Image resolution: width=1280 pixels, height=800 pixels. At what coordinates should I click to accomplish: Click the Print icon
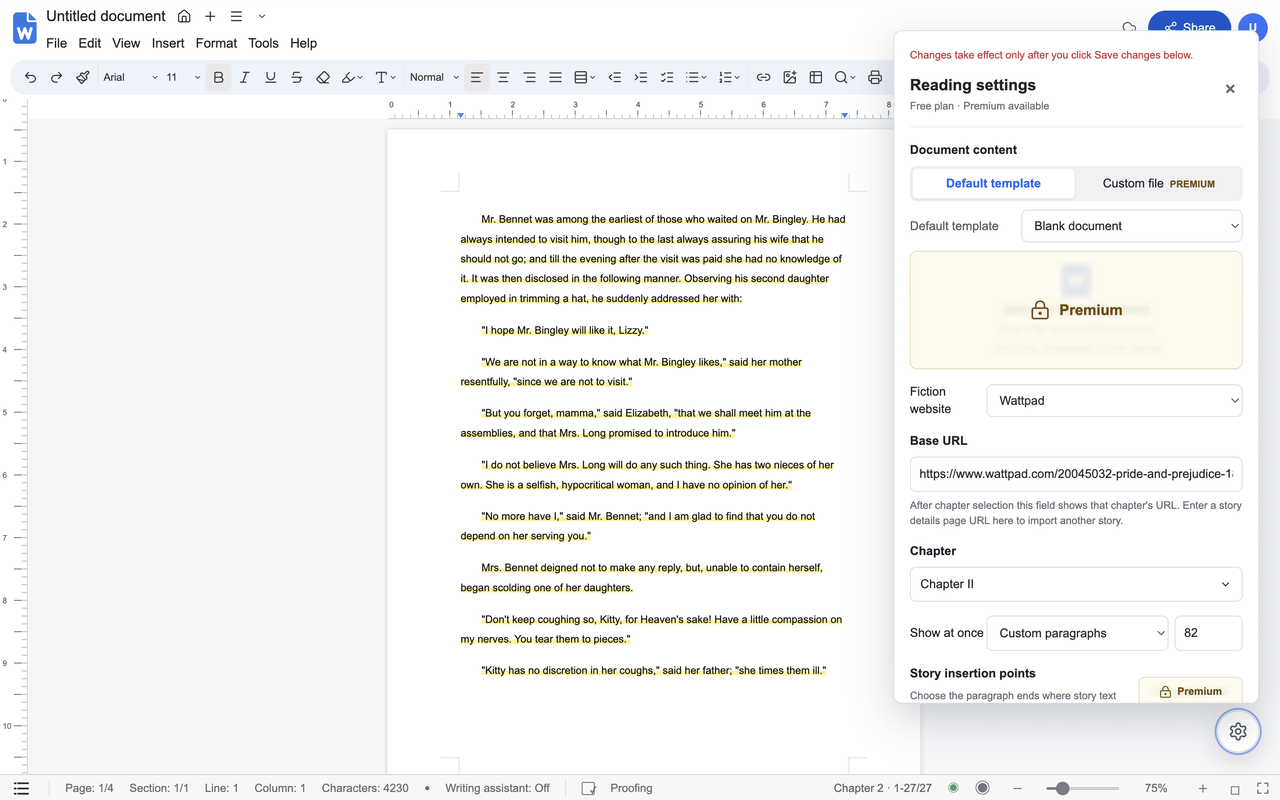(x=875, y=77)
